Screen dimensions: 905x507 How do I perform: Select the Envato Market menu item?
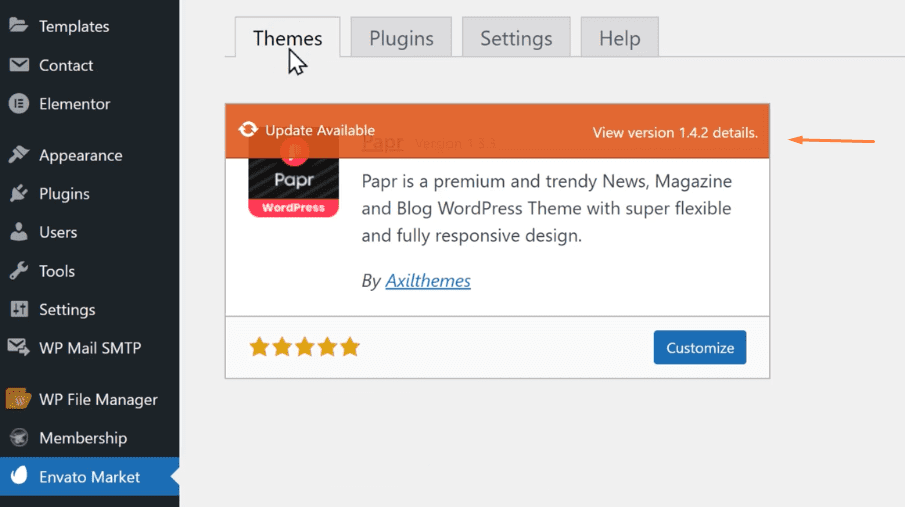(89, 476)
